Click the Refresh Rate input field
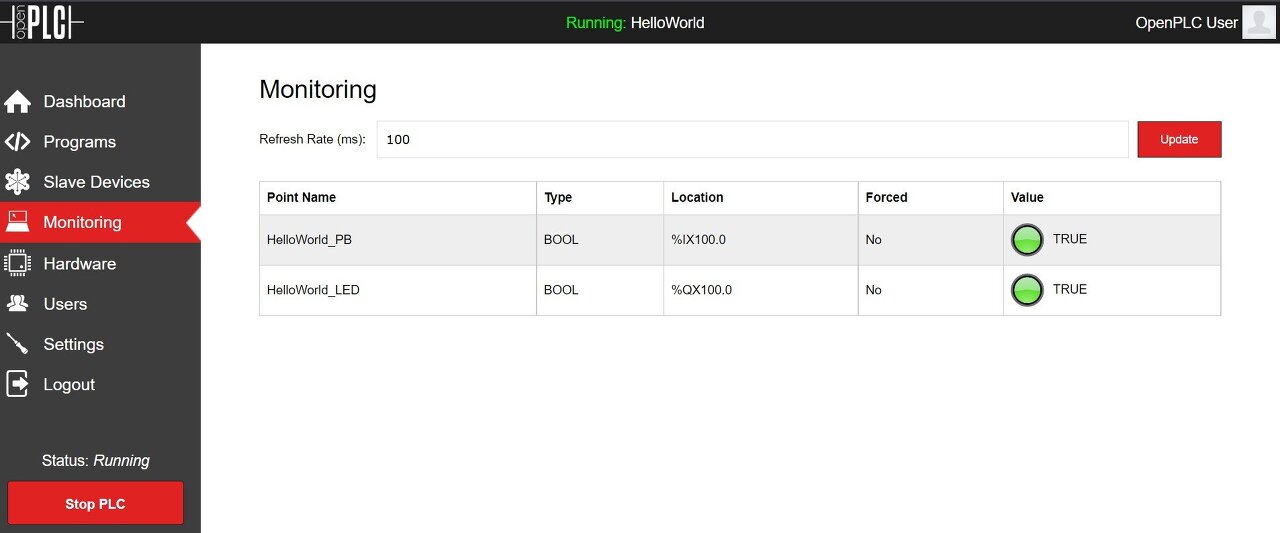 click(x=752, y=139)
